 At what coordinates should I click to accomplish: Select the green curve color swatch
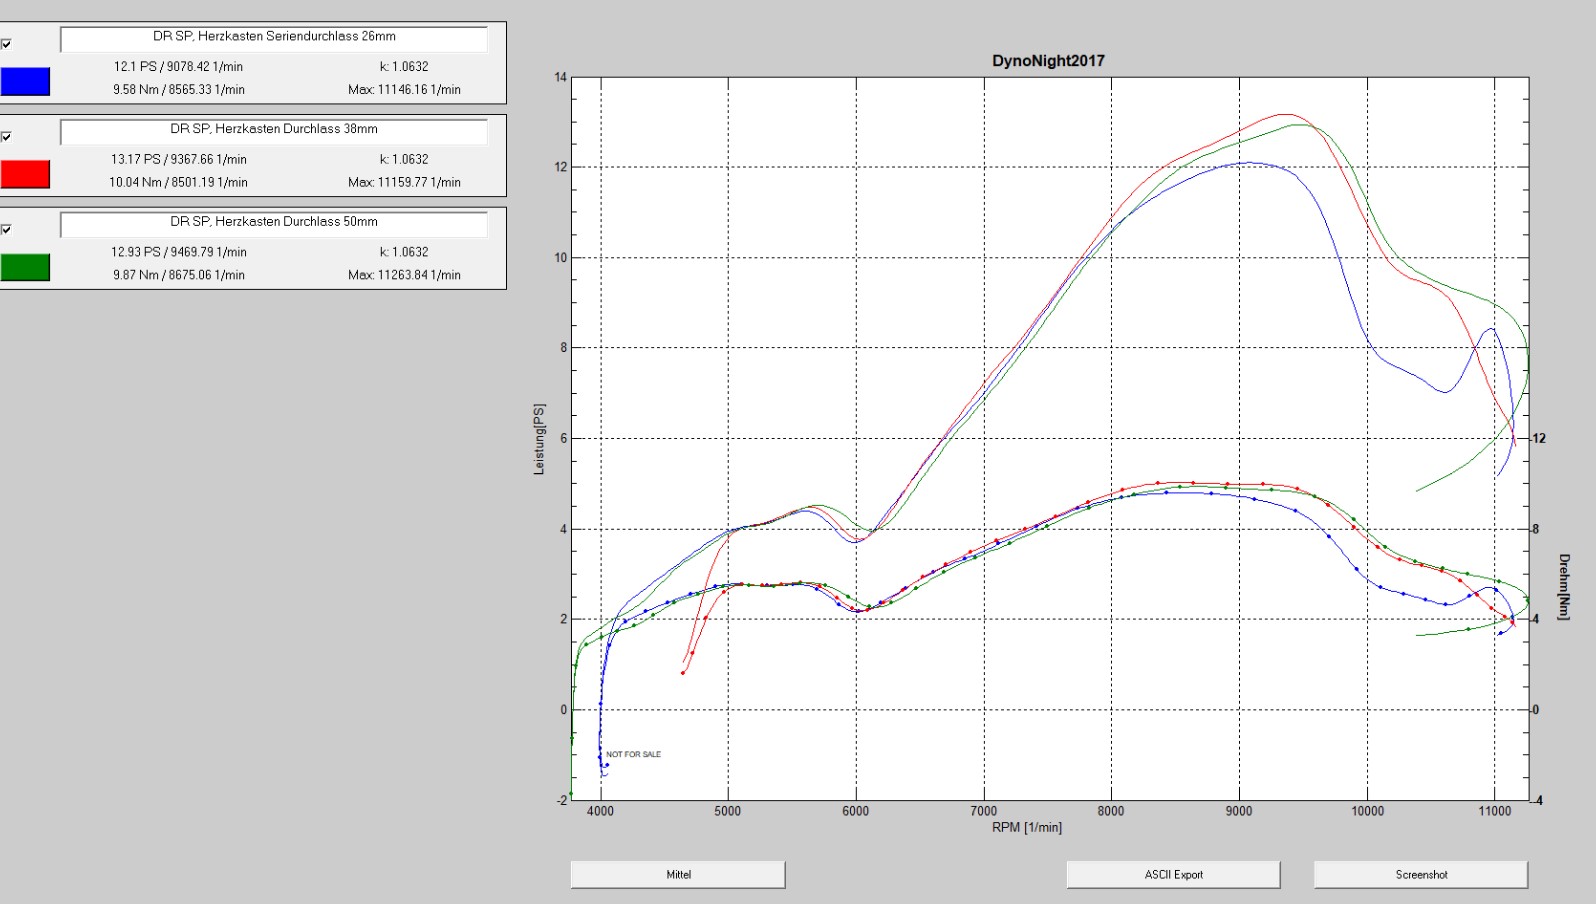point(25,267)
